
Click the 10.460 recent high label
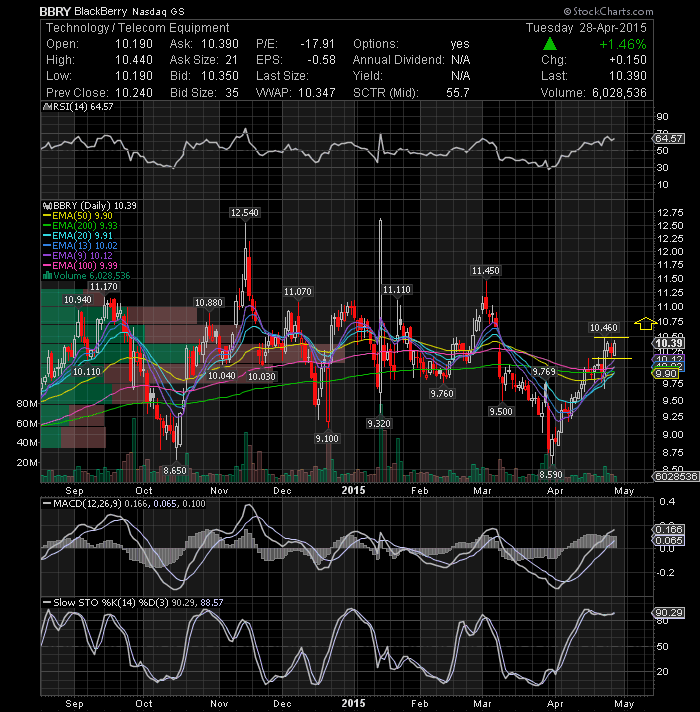603,327
